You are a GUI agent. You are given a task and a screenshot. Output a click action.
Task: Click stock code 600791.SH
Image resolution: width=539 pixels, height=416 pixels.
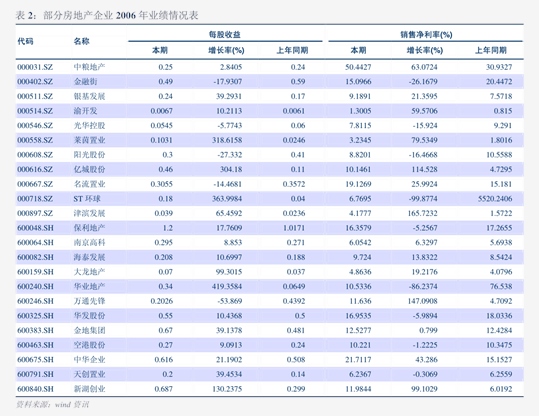pos(35,374)
